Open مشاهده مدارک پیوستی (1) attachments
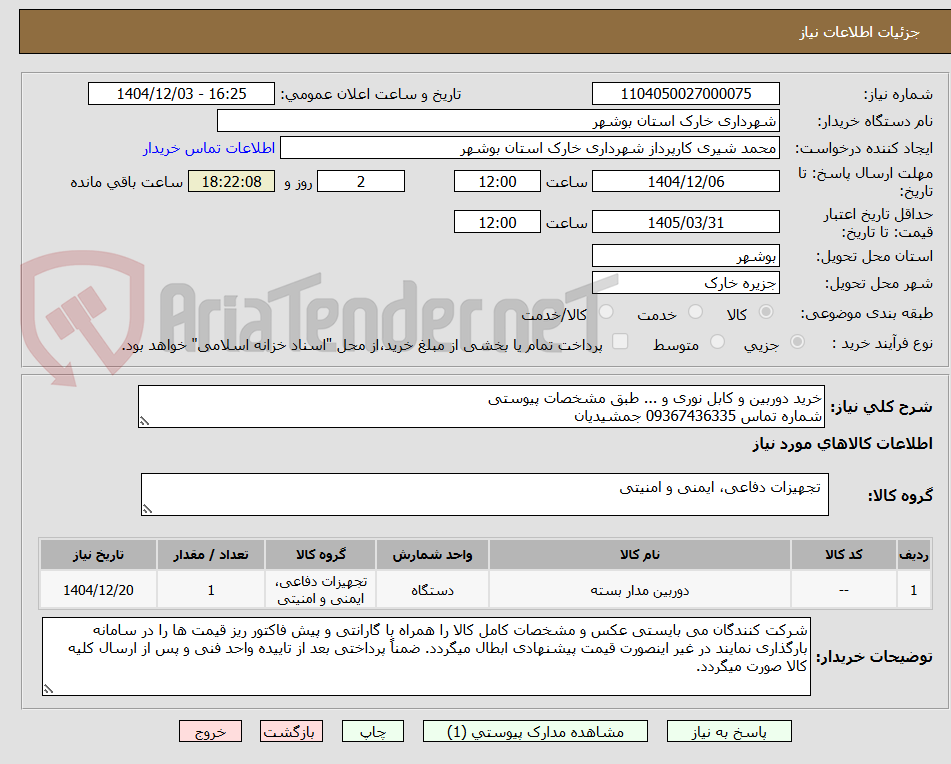 click(x=535, y=731)
